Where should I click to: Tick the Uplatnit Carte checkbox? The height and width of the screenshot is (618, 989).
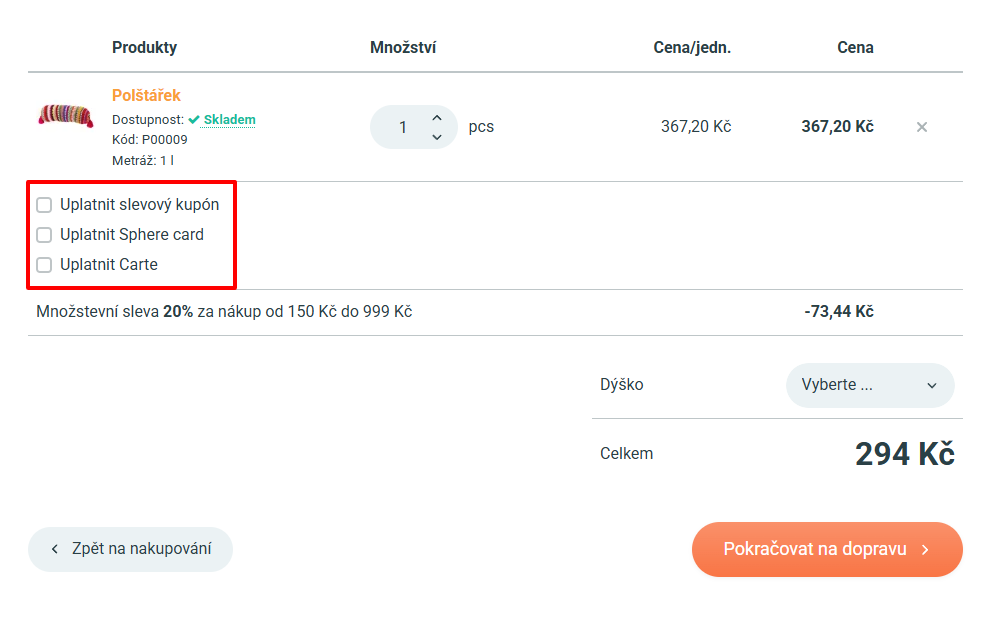coord(44,265)
